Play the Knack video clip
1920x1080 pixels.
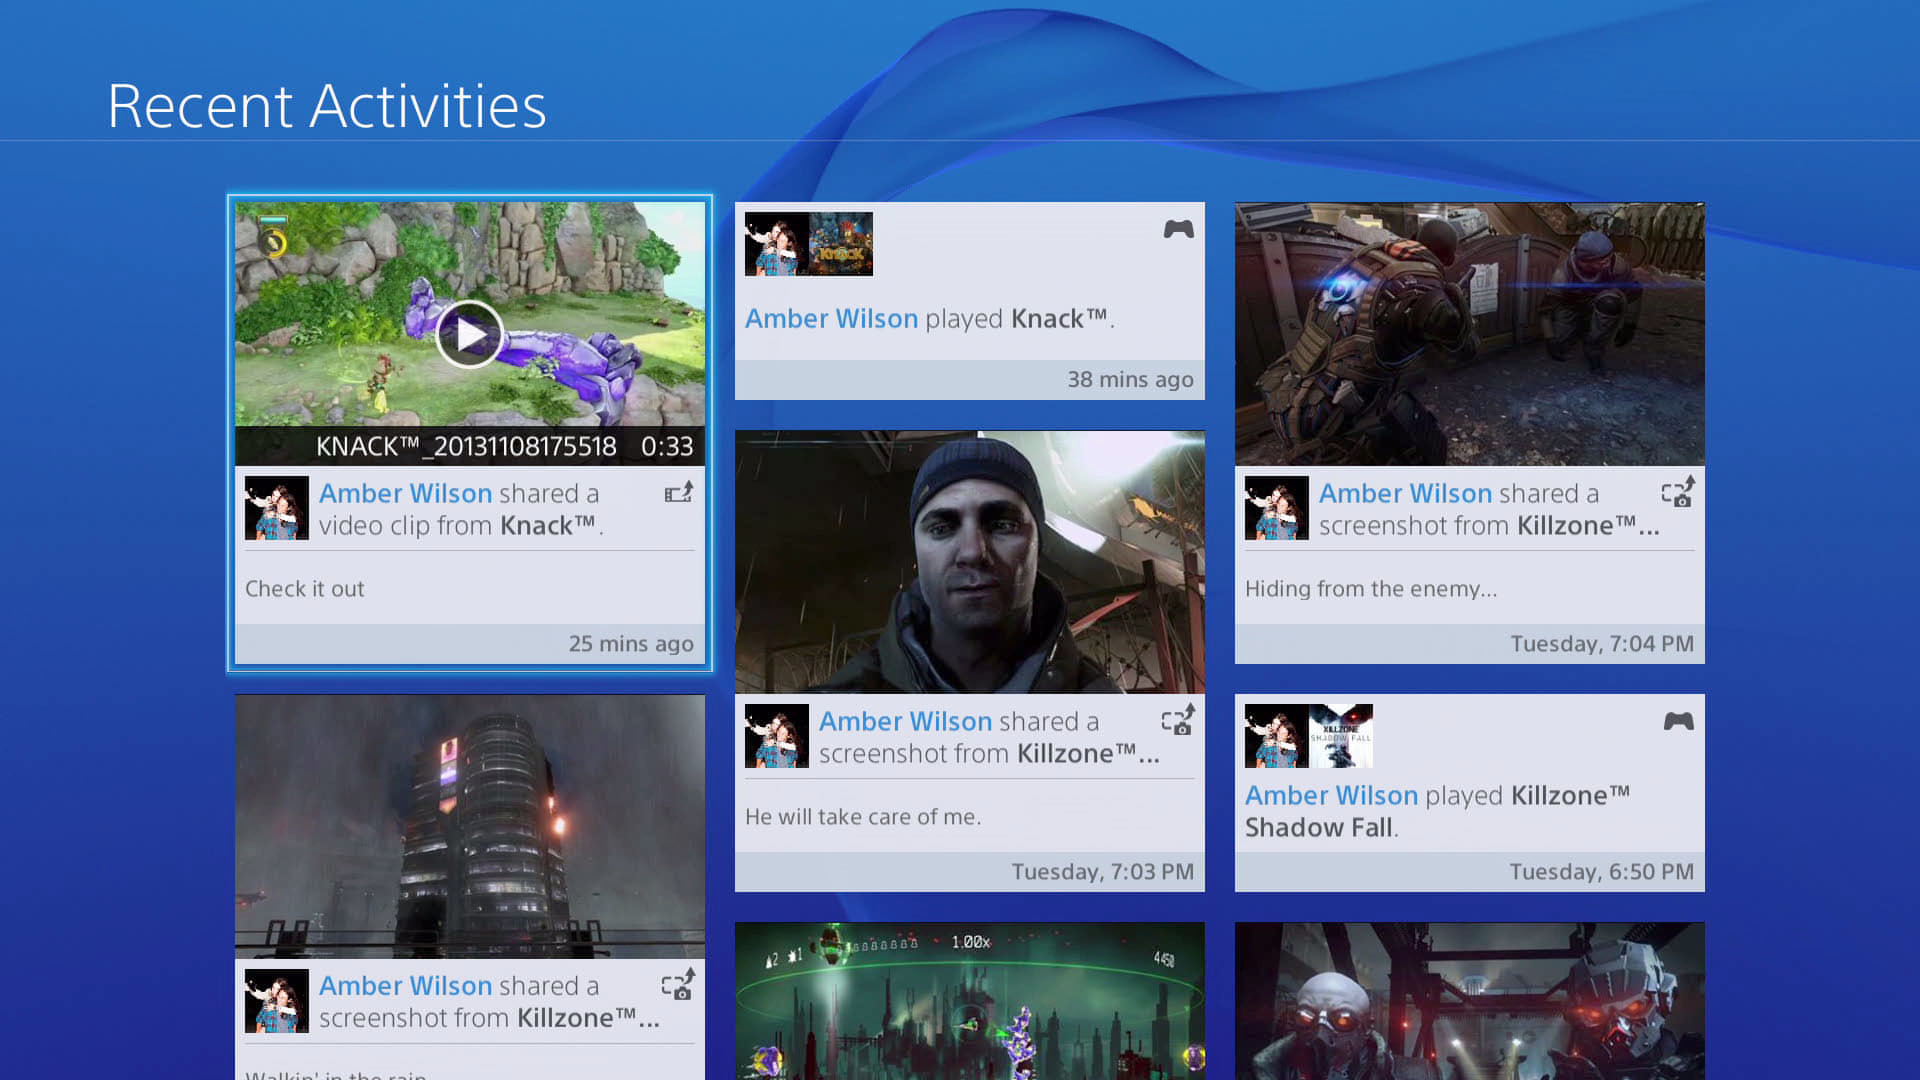pyautogui.click(x=469, y=335)
